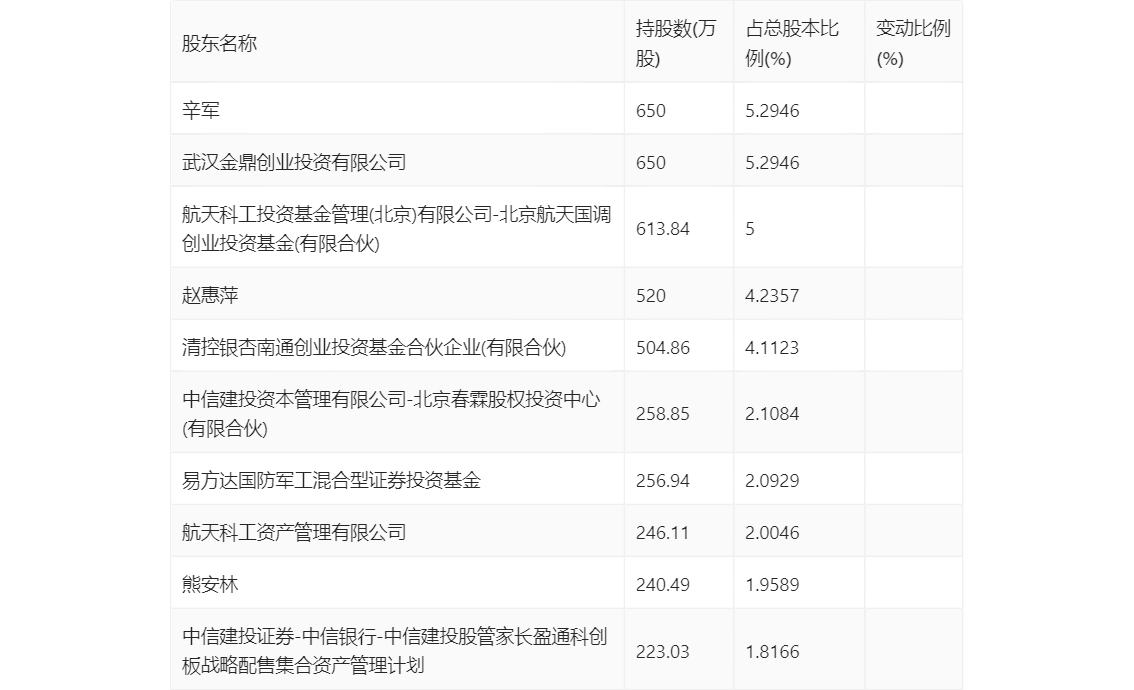Select percentage value 5 in 航天国调 row

[x=750, y=229]
